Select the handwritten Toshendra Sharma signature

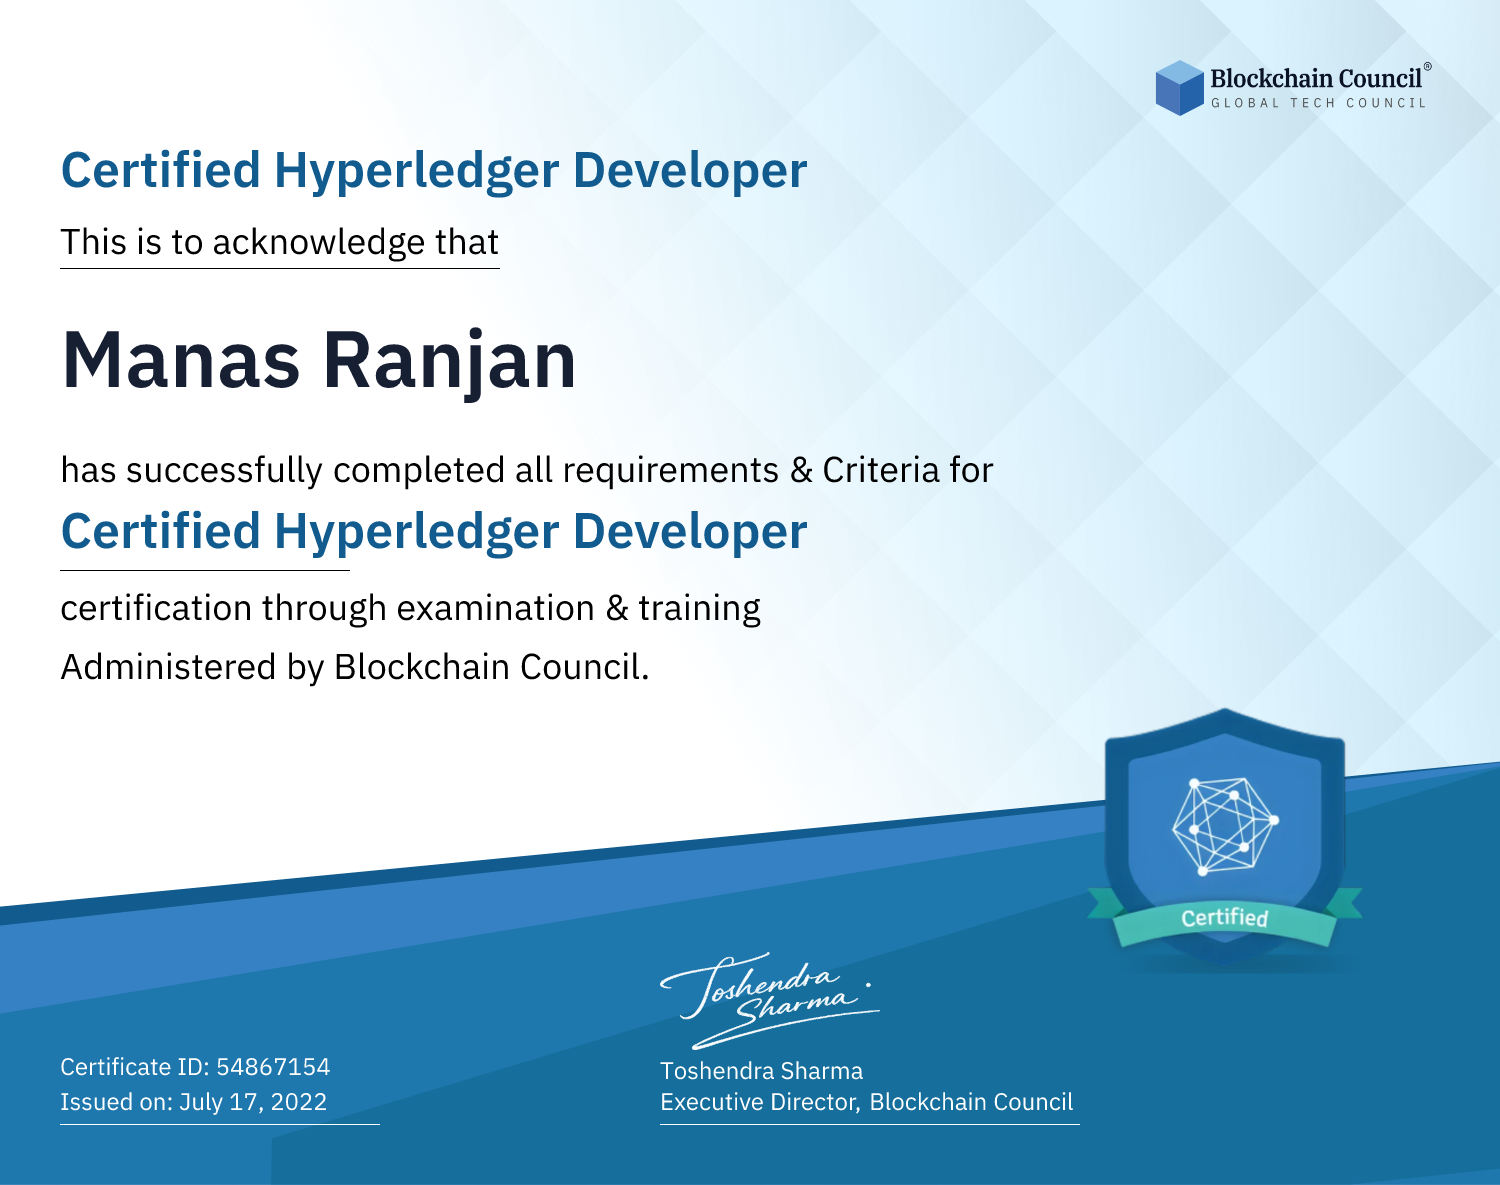click(769, 999)
